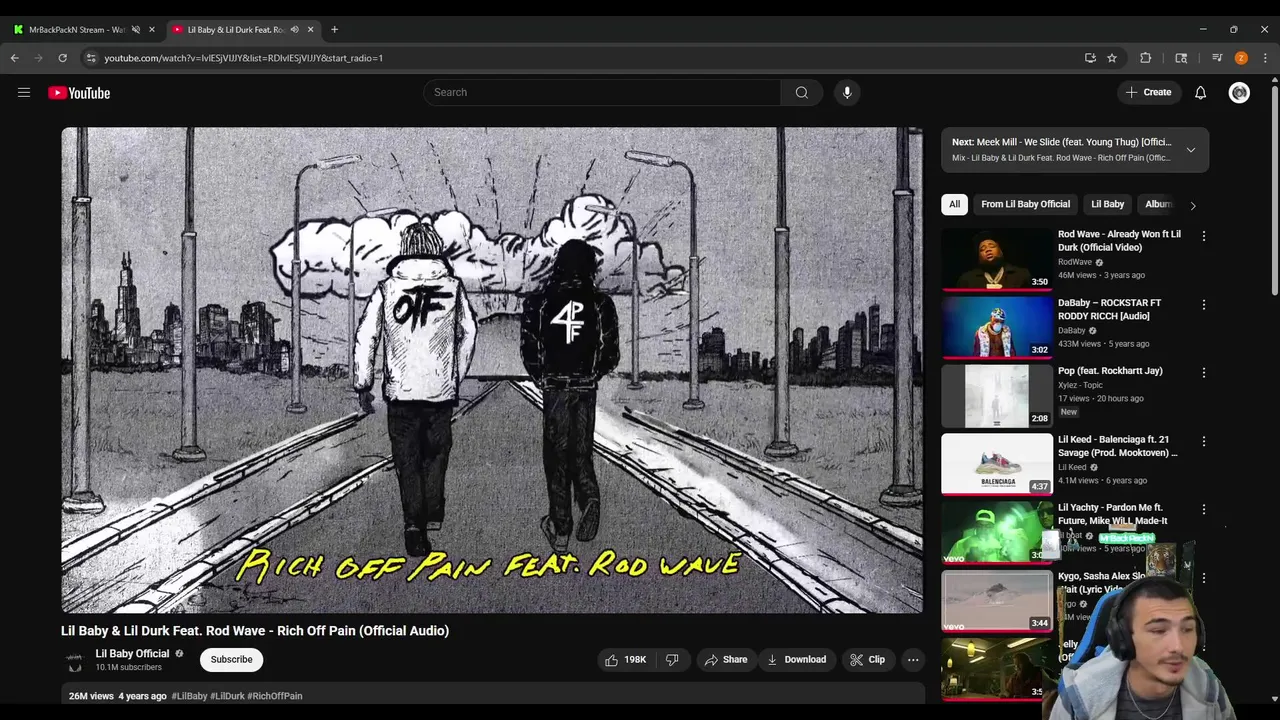Open DaBaby ROCKSTAR thumbnail

[997, 327]
